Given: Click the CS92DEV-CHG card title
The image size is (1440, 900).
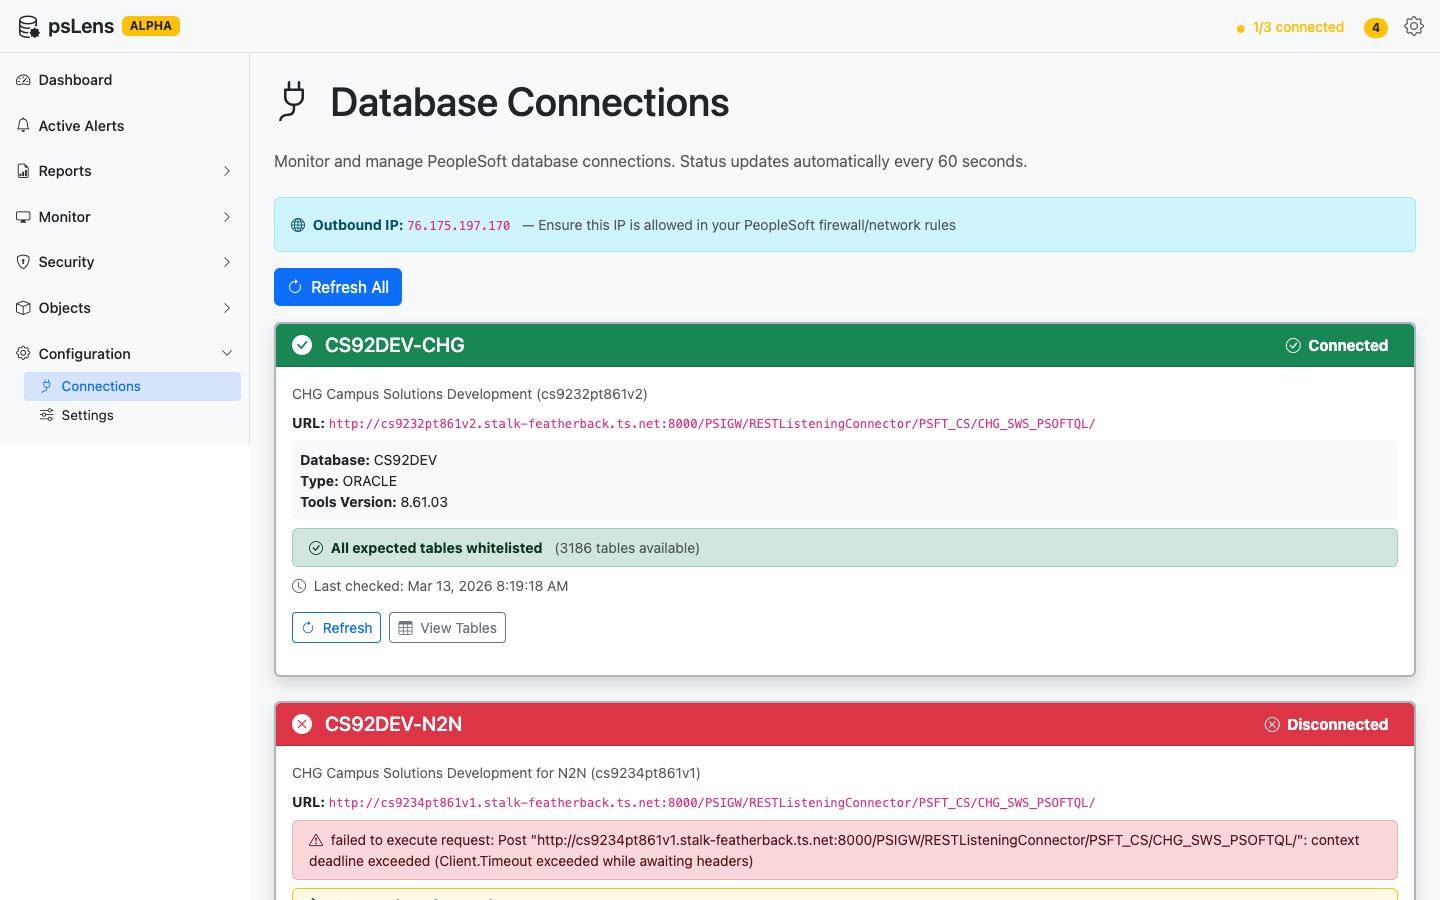Looking at the screenshot, I should [395, 345].
